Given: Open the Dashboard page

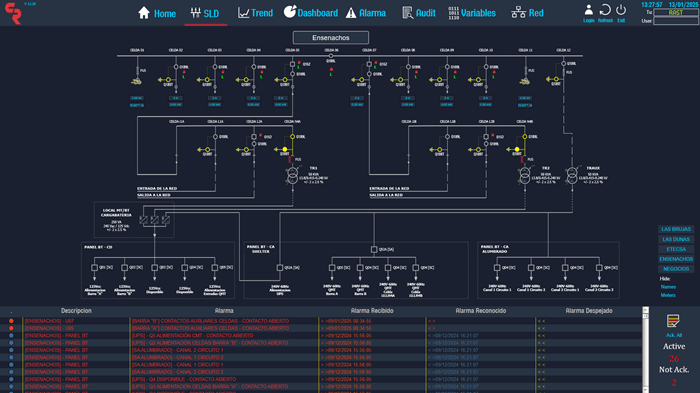Looking at the screenshot, I should [311, 13].
